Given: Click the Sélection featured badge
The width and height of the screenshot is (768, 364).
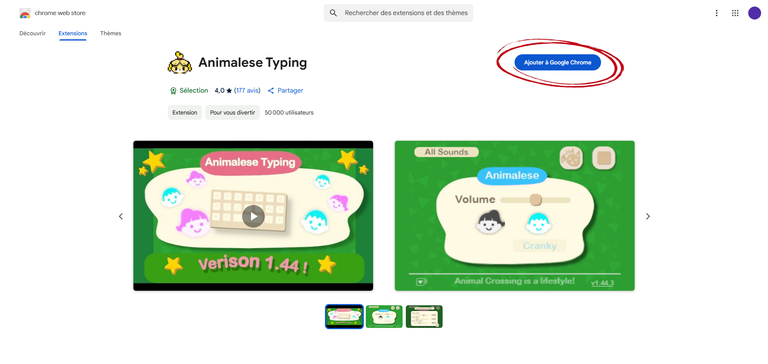Looking at the screenshot, I should tap(189, 91).
